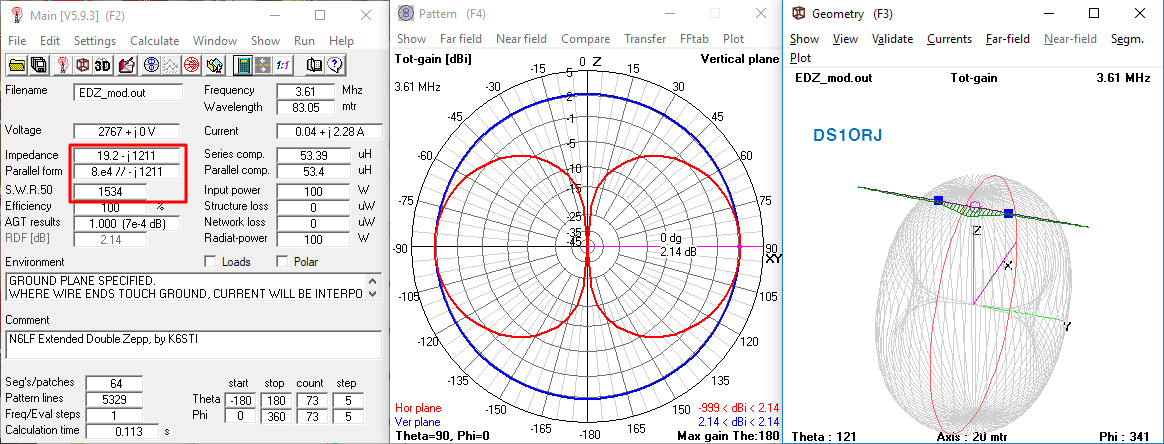Click the folder with house icon

(x=215, y=65)
